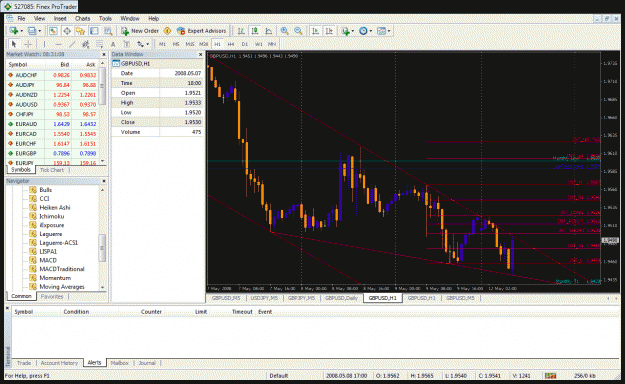The height and width of the screenshot is (384, 625).
Task: Open the Journal terminal tab
Action: 147,363
